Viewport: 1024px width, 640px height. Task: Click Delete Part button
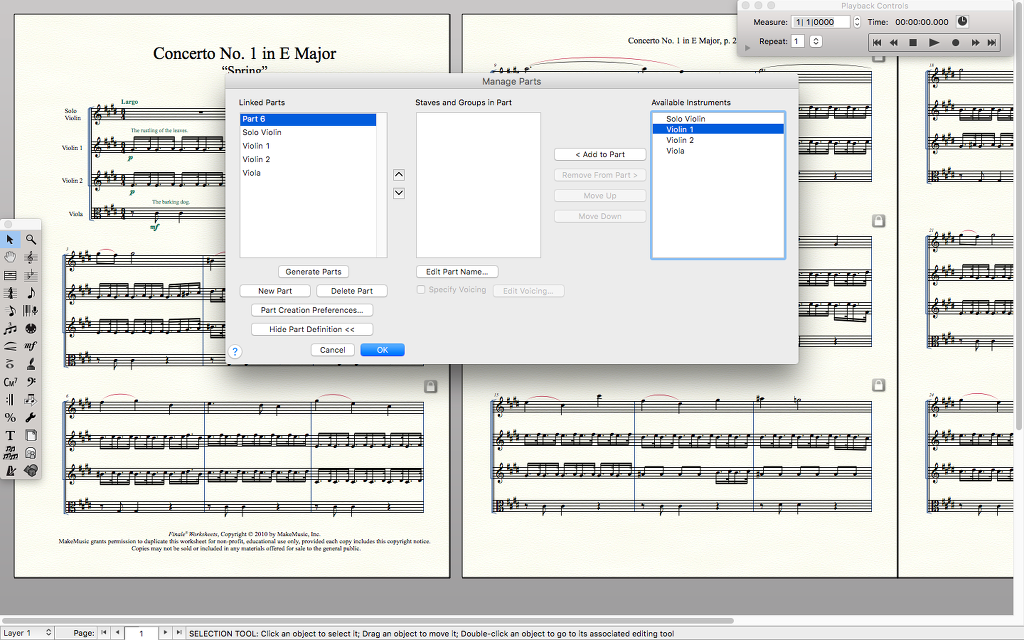[352, 291]
